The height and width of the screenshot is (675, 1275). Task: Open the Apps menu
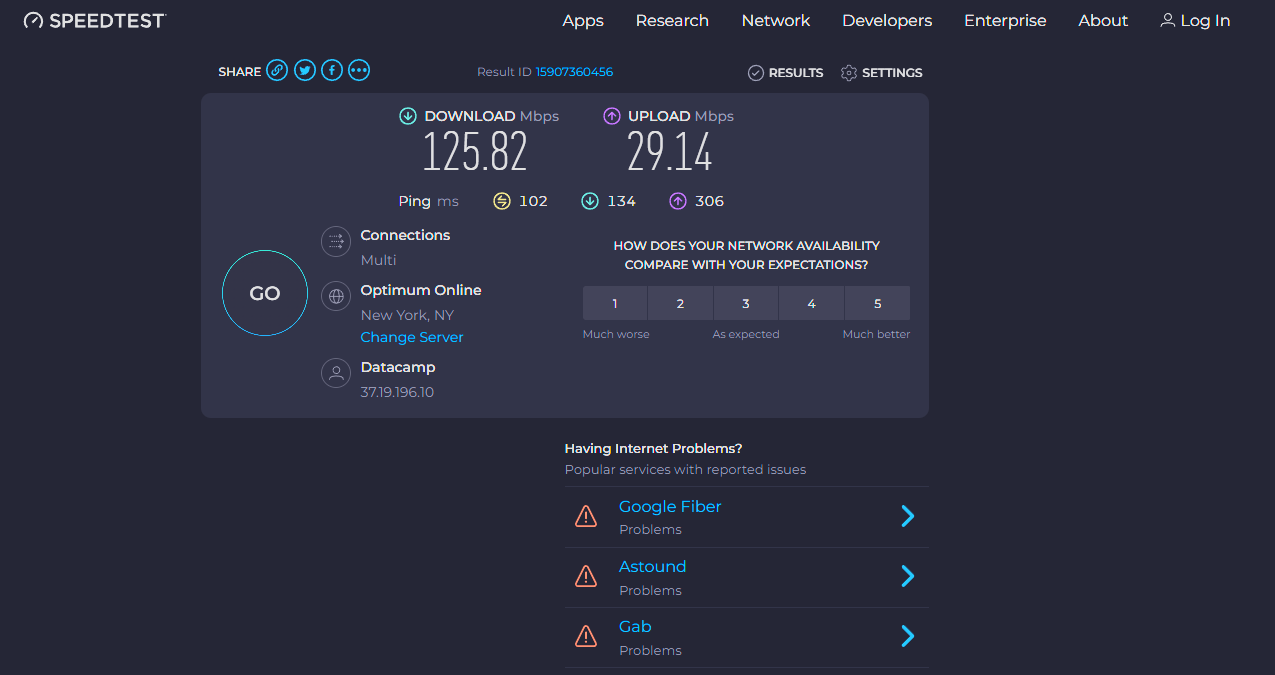(582, 20)
